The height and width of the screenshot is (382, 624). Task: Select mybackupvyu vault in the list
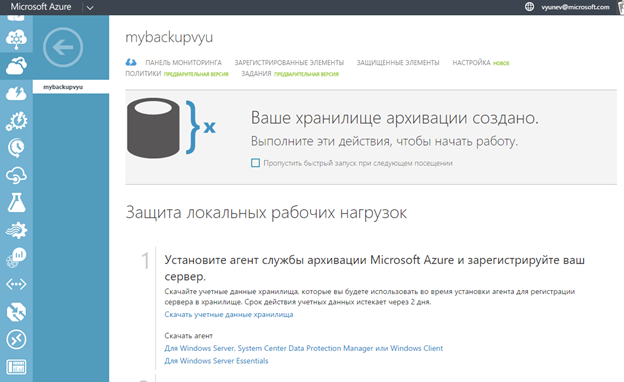point(71,87)
